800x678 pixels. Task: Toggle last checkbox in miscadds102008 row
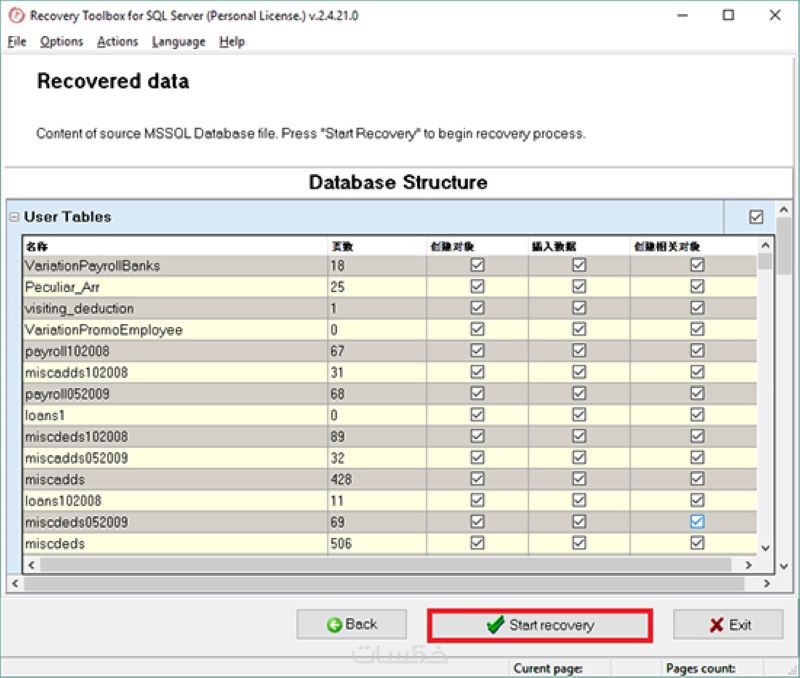pyautogui.click(x=697, y=372)
